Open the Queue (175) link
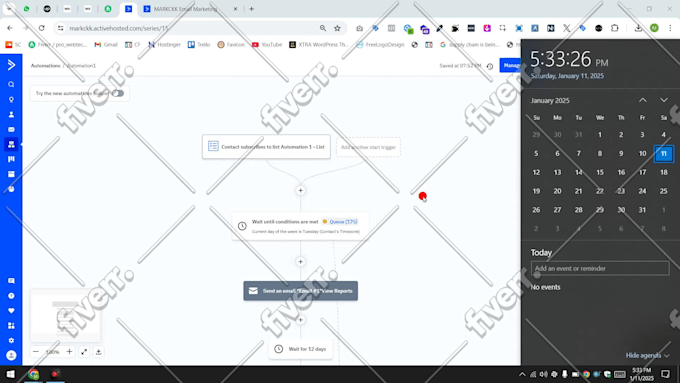680x383 pixels. click(343, 222)
